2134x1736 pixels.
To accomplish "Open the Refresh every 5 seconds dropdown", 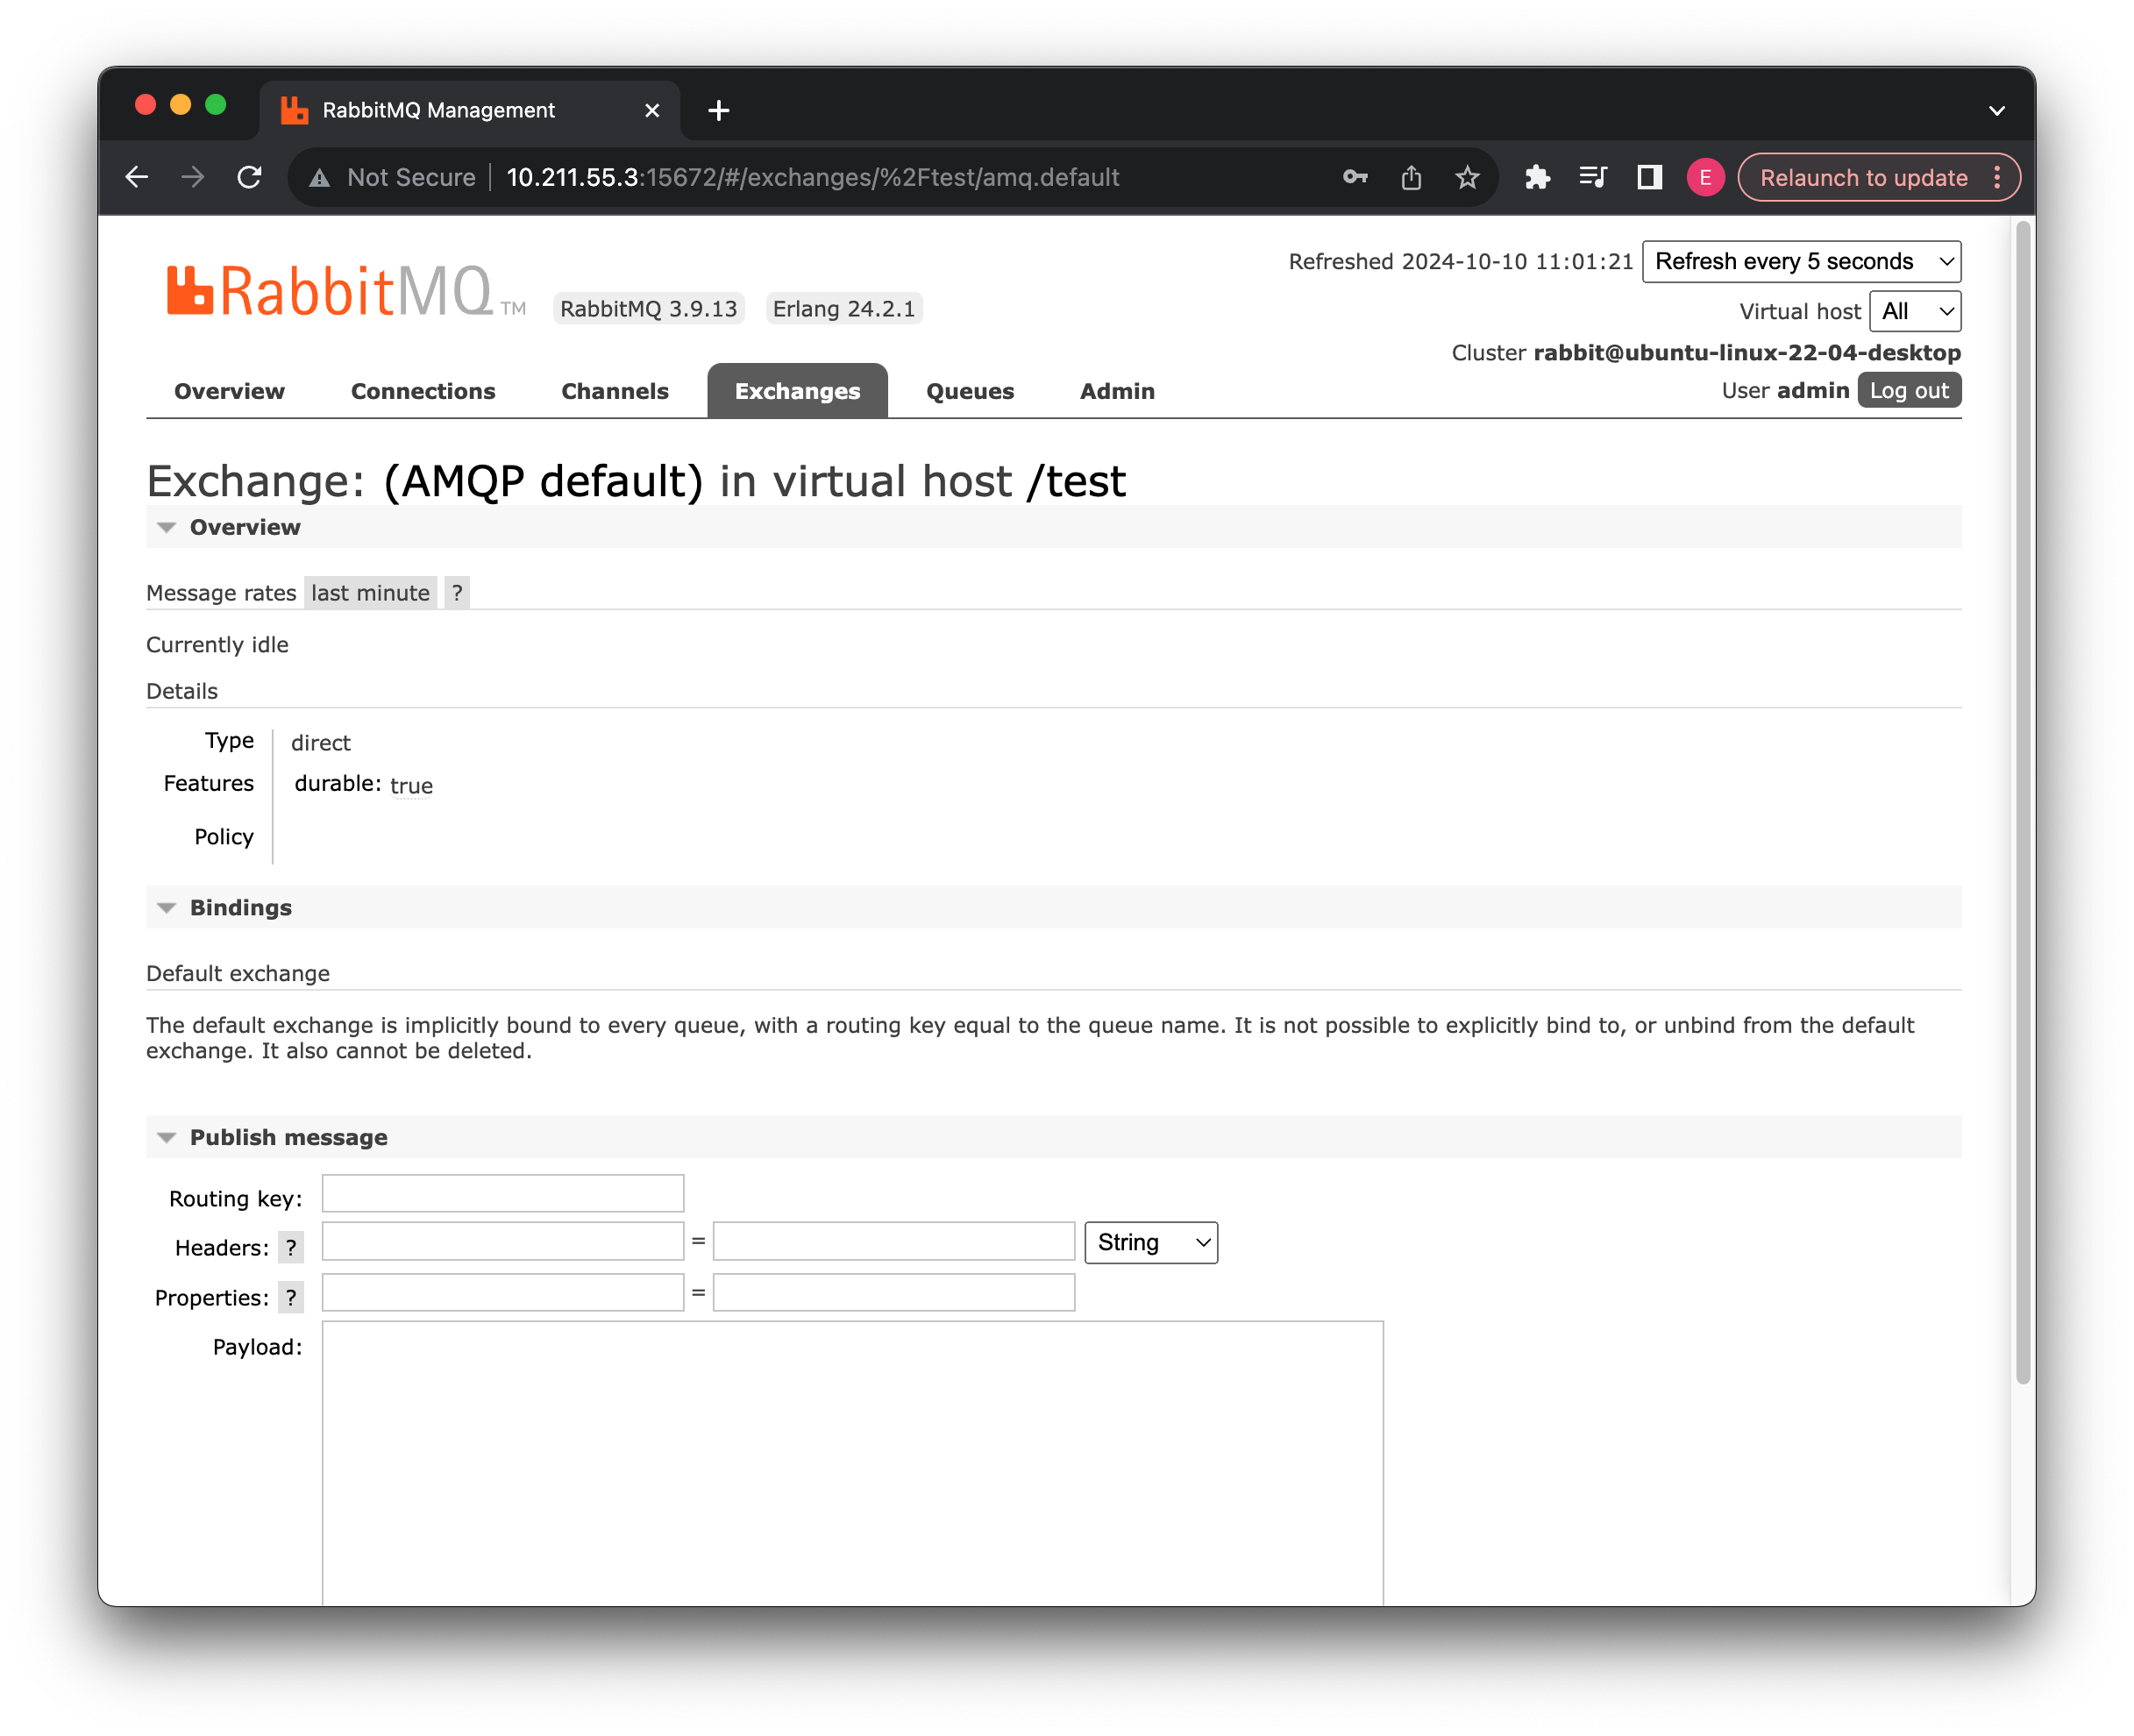I will pos(1800,261).
